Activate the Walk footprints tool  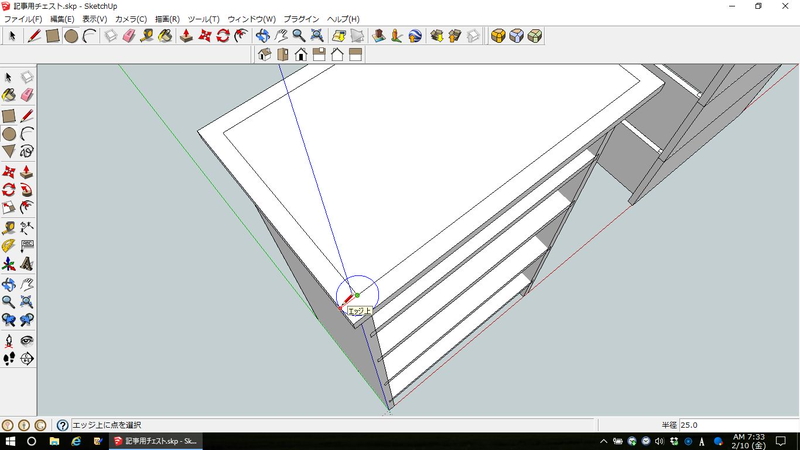point(9,358)
